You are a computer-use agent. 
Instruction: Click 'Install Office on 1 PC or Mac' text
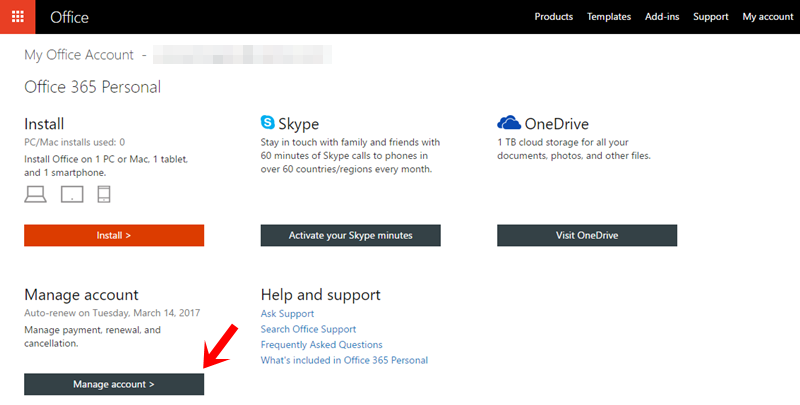click(x=106, y=166)
